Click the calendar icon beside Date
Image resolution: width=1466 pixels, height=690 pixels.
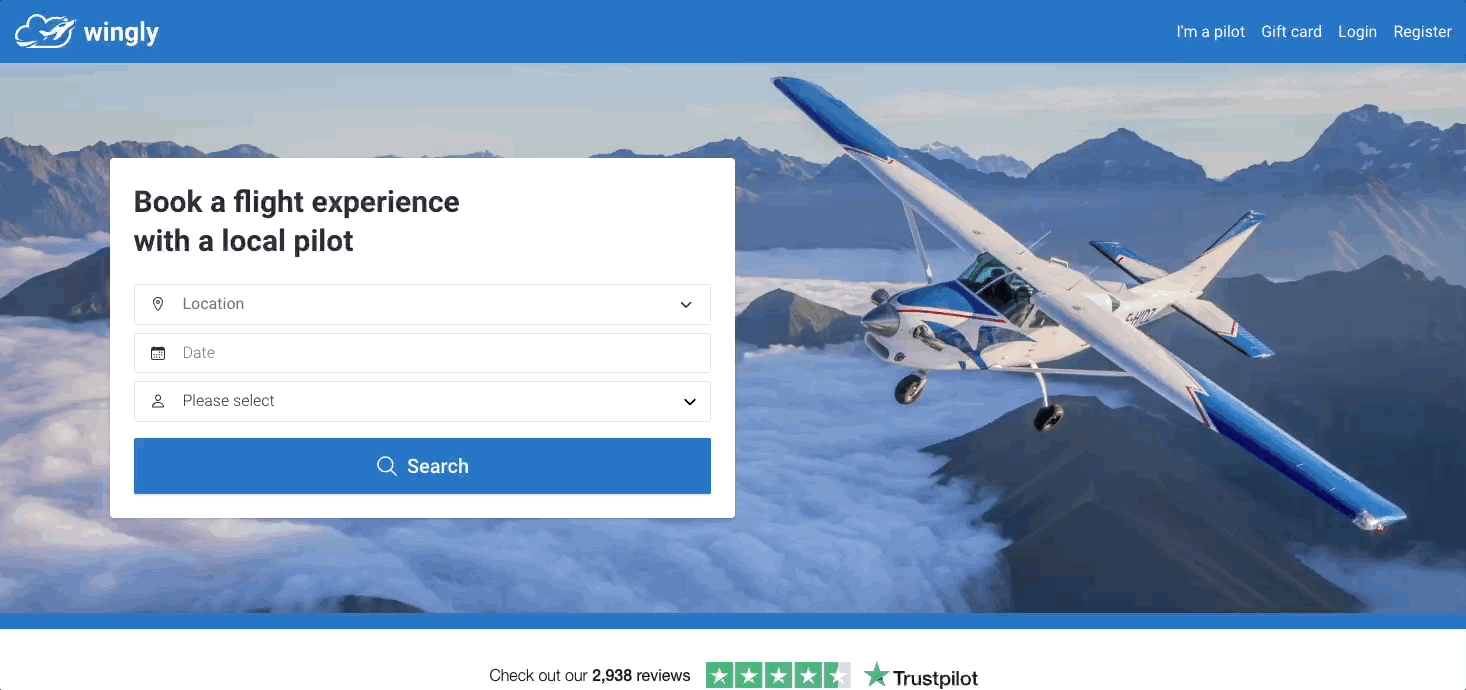tap(157, 353)
